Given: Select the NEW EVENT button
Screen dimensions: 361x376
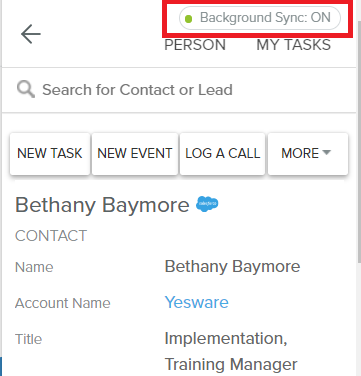Looking at the screenshot, I should 135,153.
